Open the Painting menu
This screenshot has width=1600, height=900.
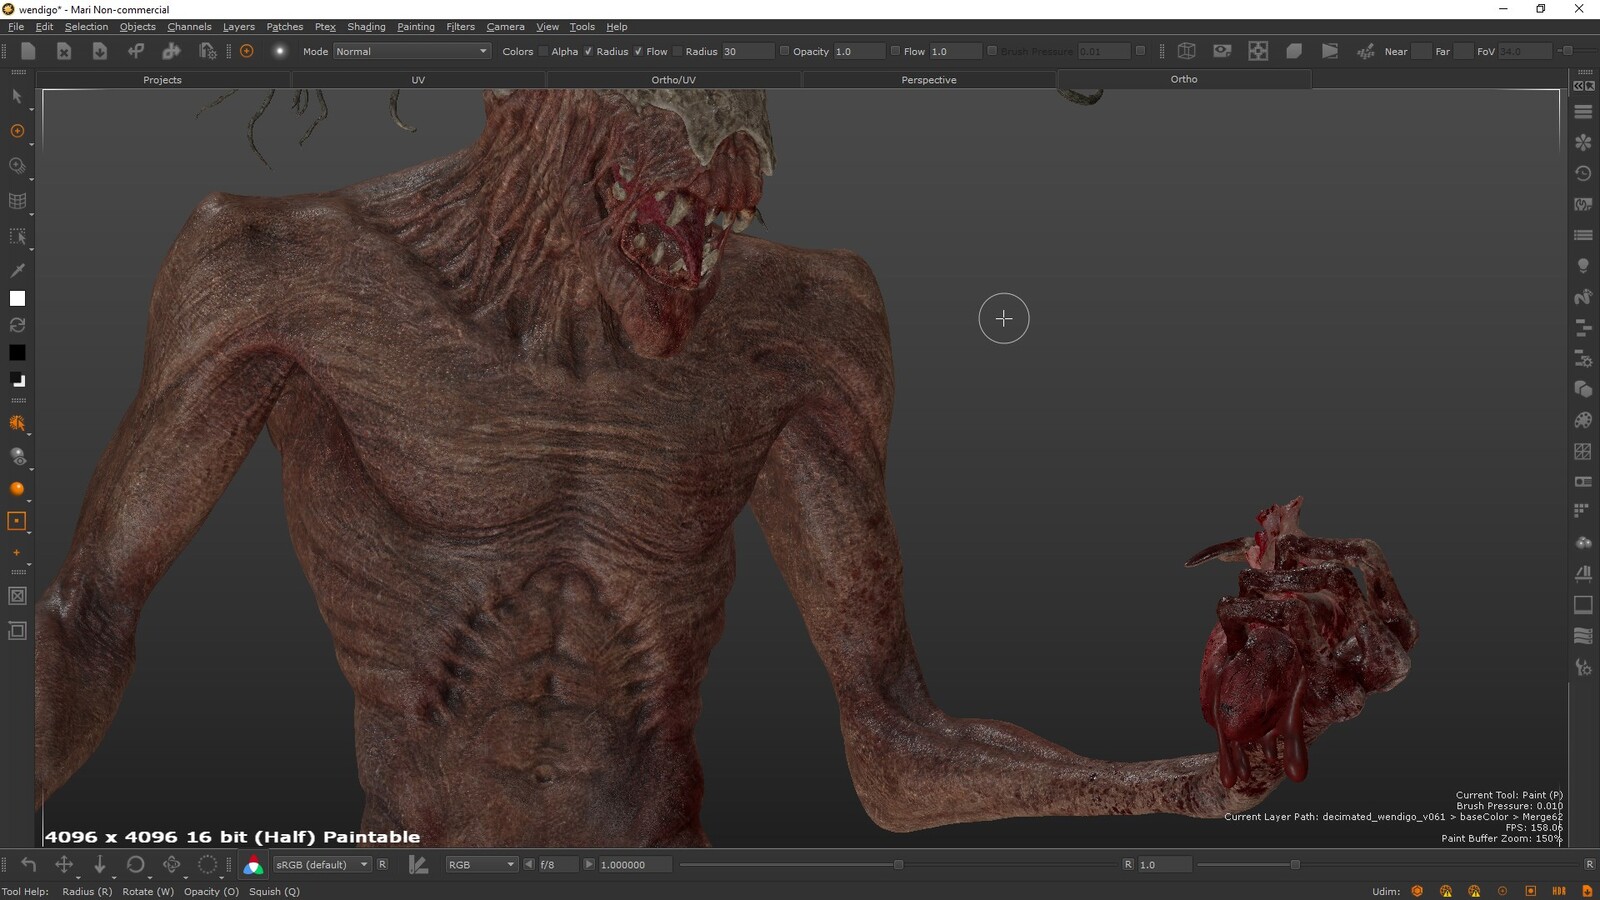pos(416,27)
